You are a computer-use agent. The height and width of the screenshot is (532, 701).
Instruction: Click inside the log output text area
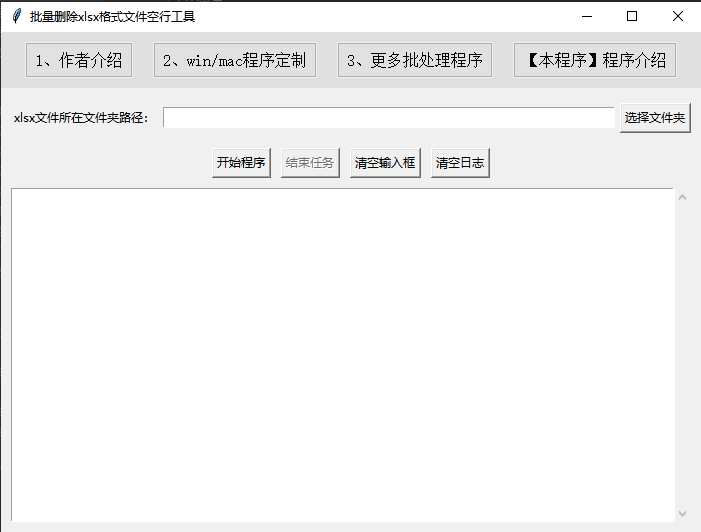tap(342, 355)
